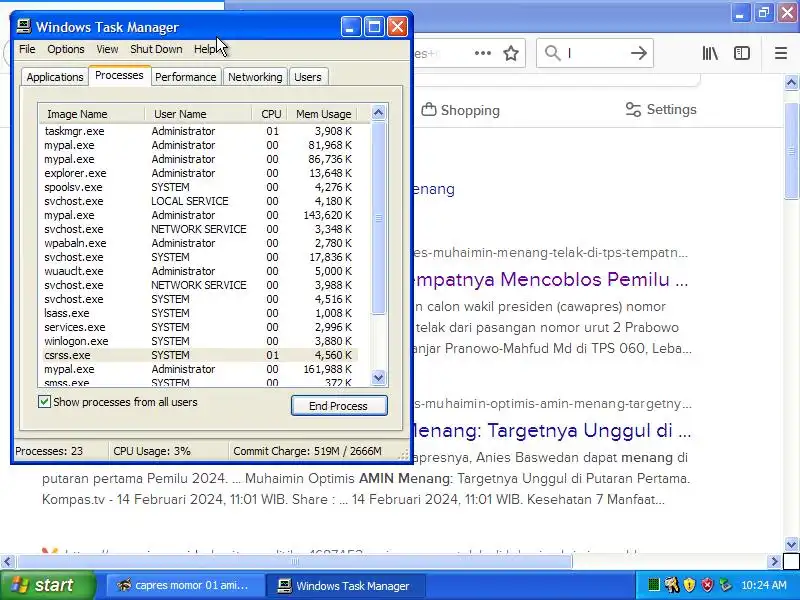
Task: Select mypal.exe row using 161,988 K
Action: tap(199, 369)
